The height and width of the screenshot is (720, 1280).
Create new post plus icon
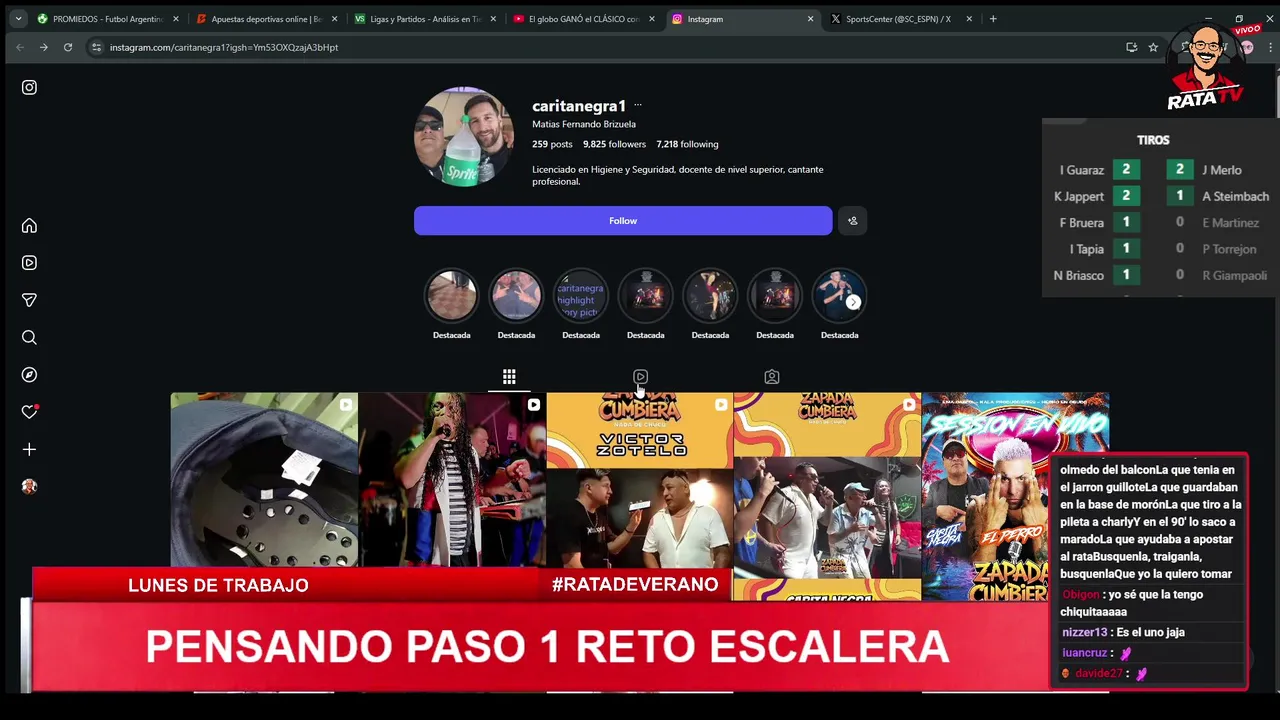click(x=29, y=450)
